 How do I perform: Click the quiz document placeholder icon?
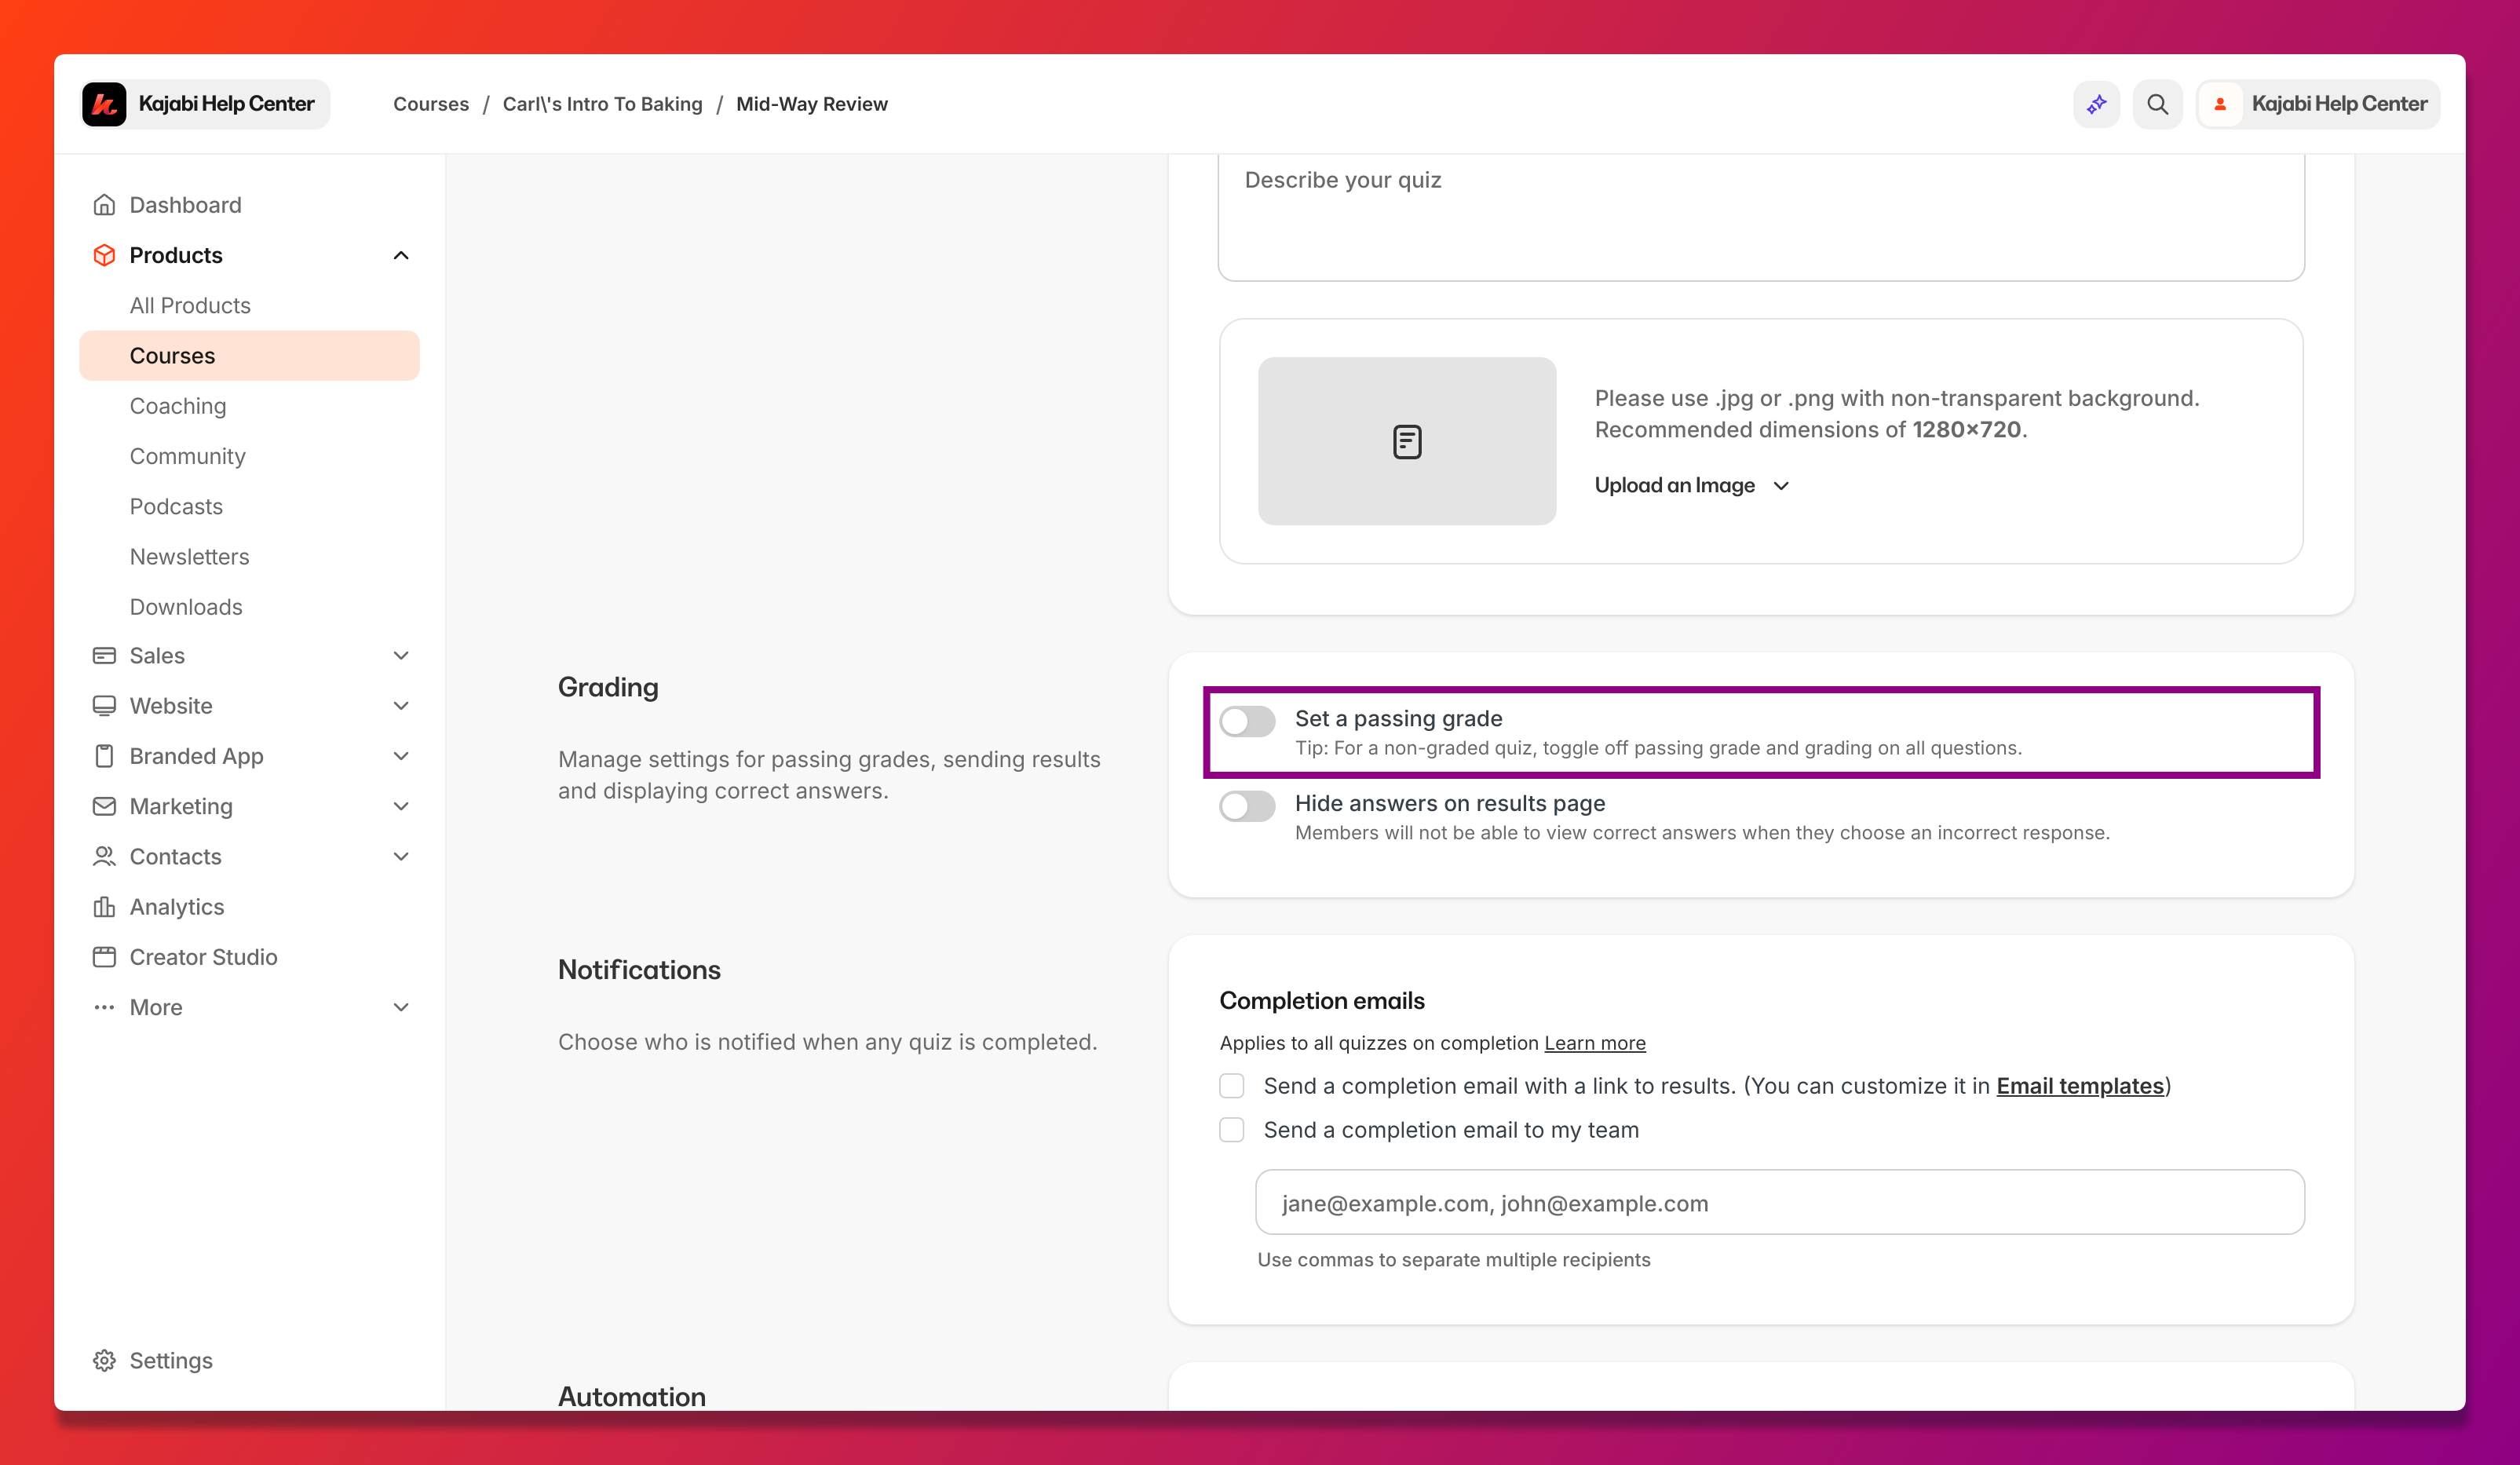pyautogui.click(x=1407, y=441)
